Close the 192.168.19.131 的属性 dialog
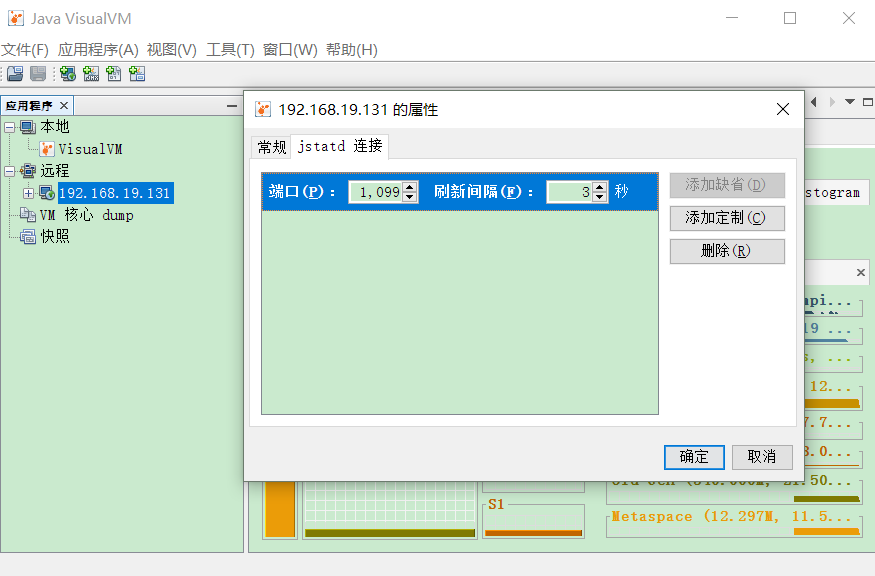Screen dimensions: 875x576 [x=783, y=109]
